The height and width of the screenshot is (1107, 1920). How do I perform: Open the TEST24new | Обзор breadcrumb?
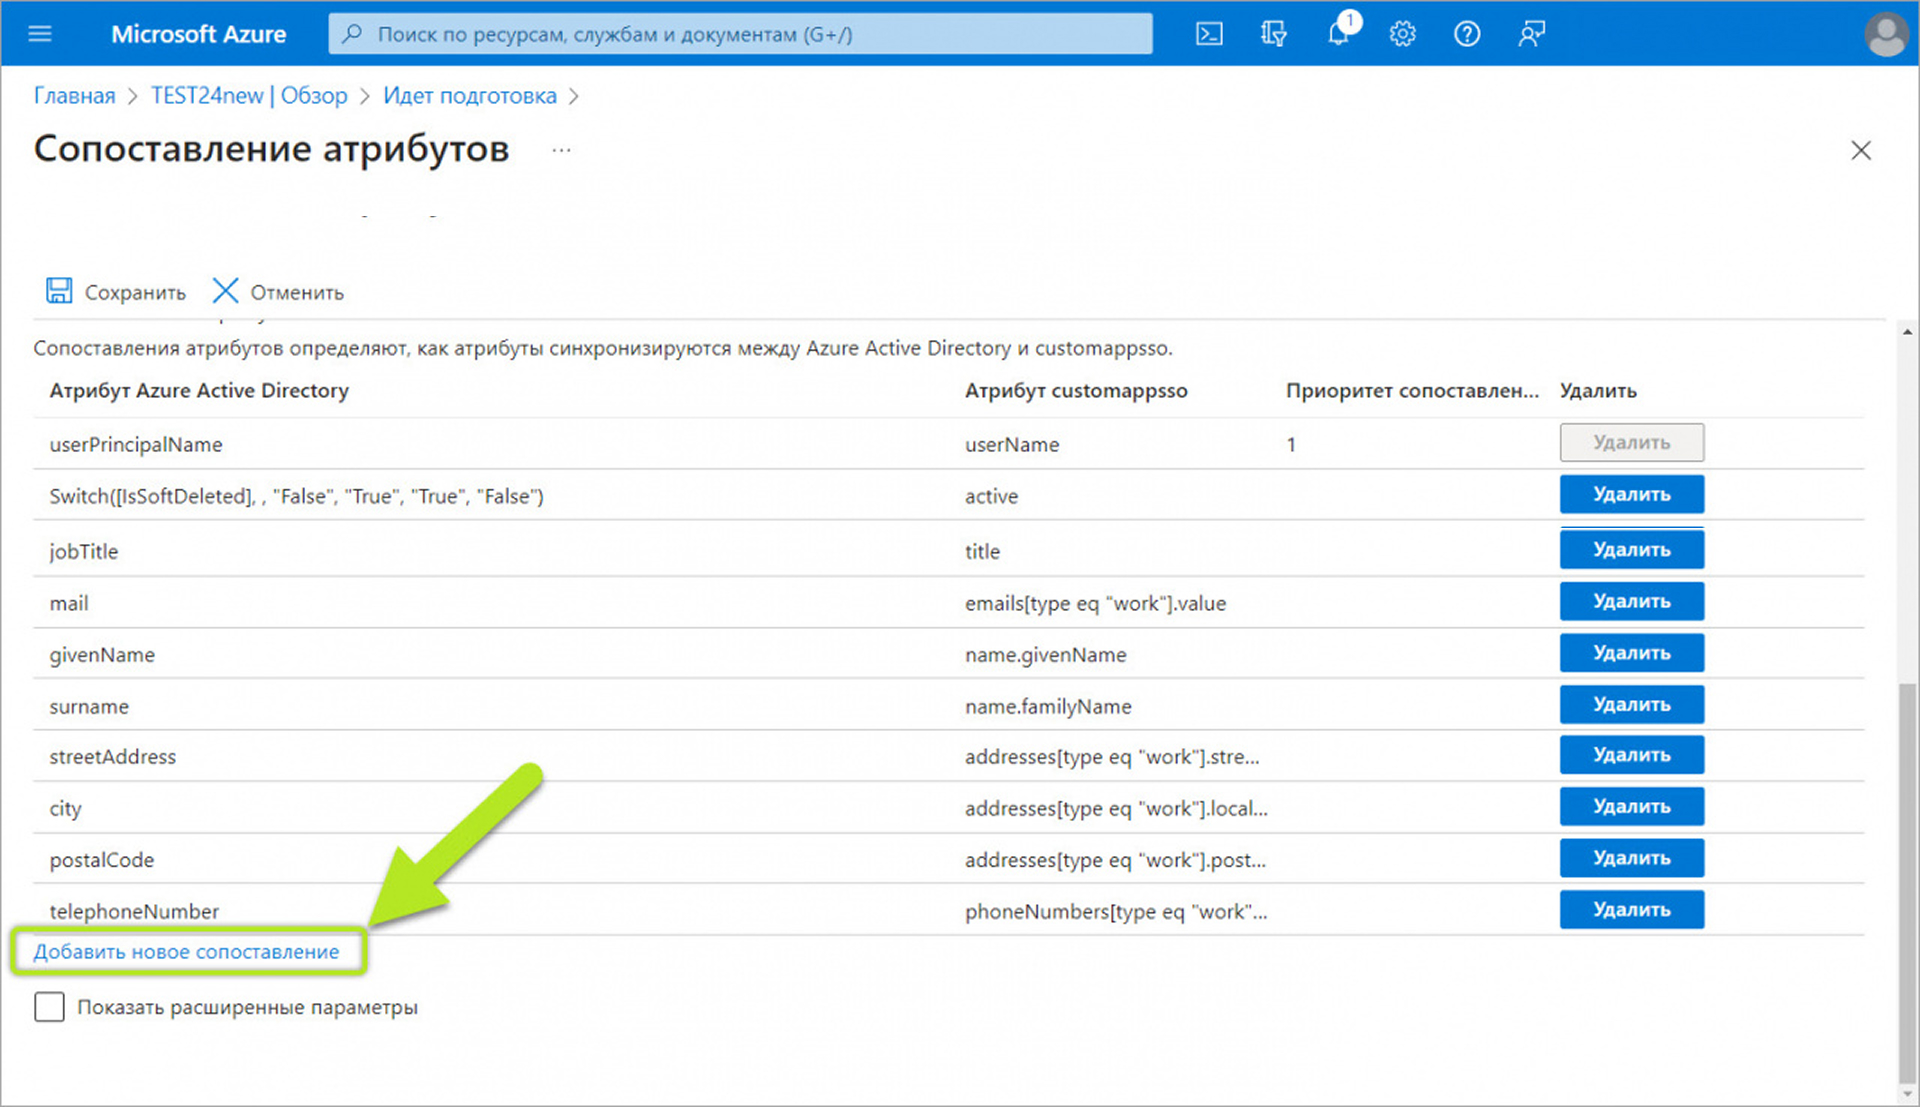pos(249,96)
